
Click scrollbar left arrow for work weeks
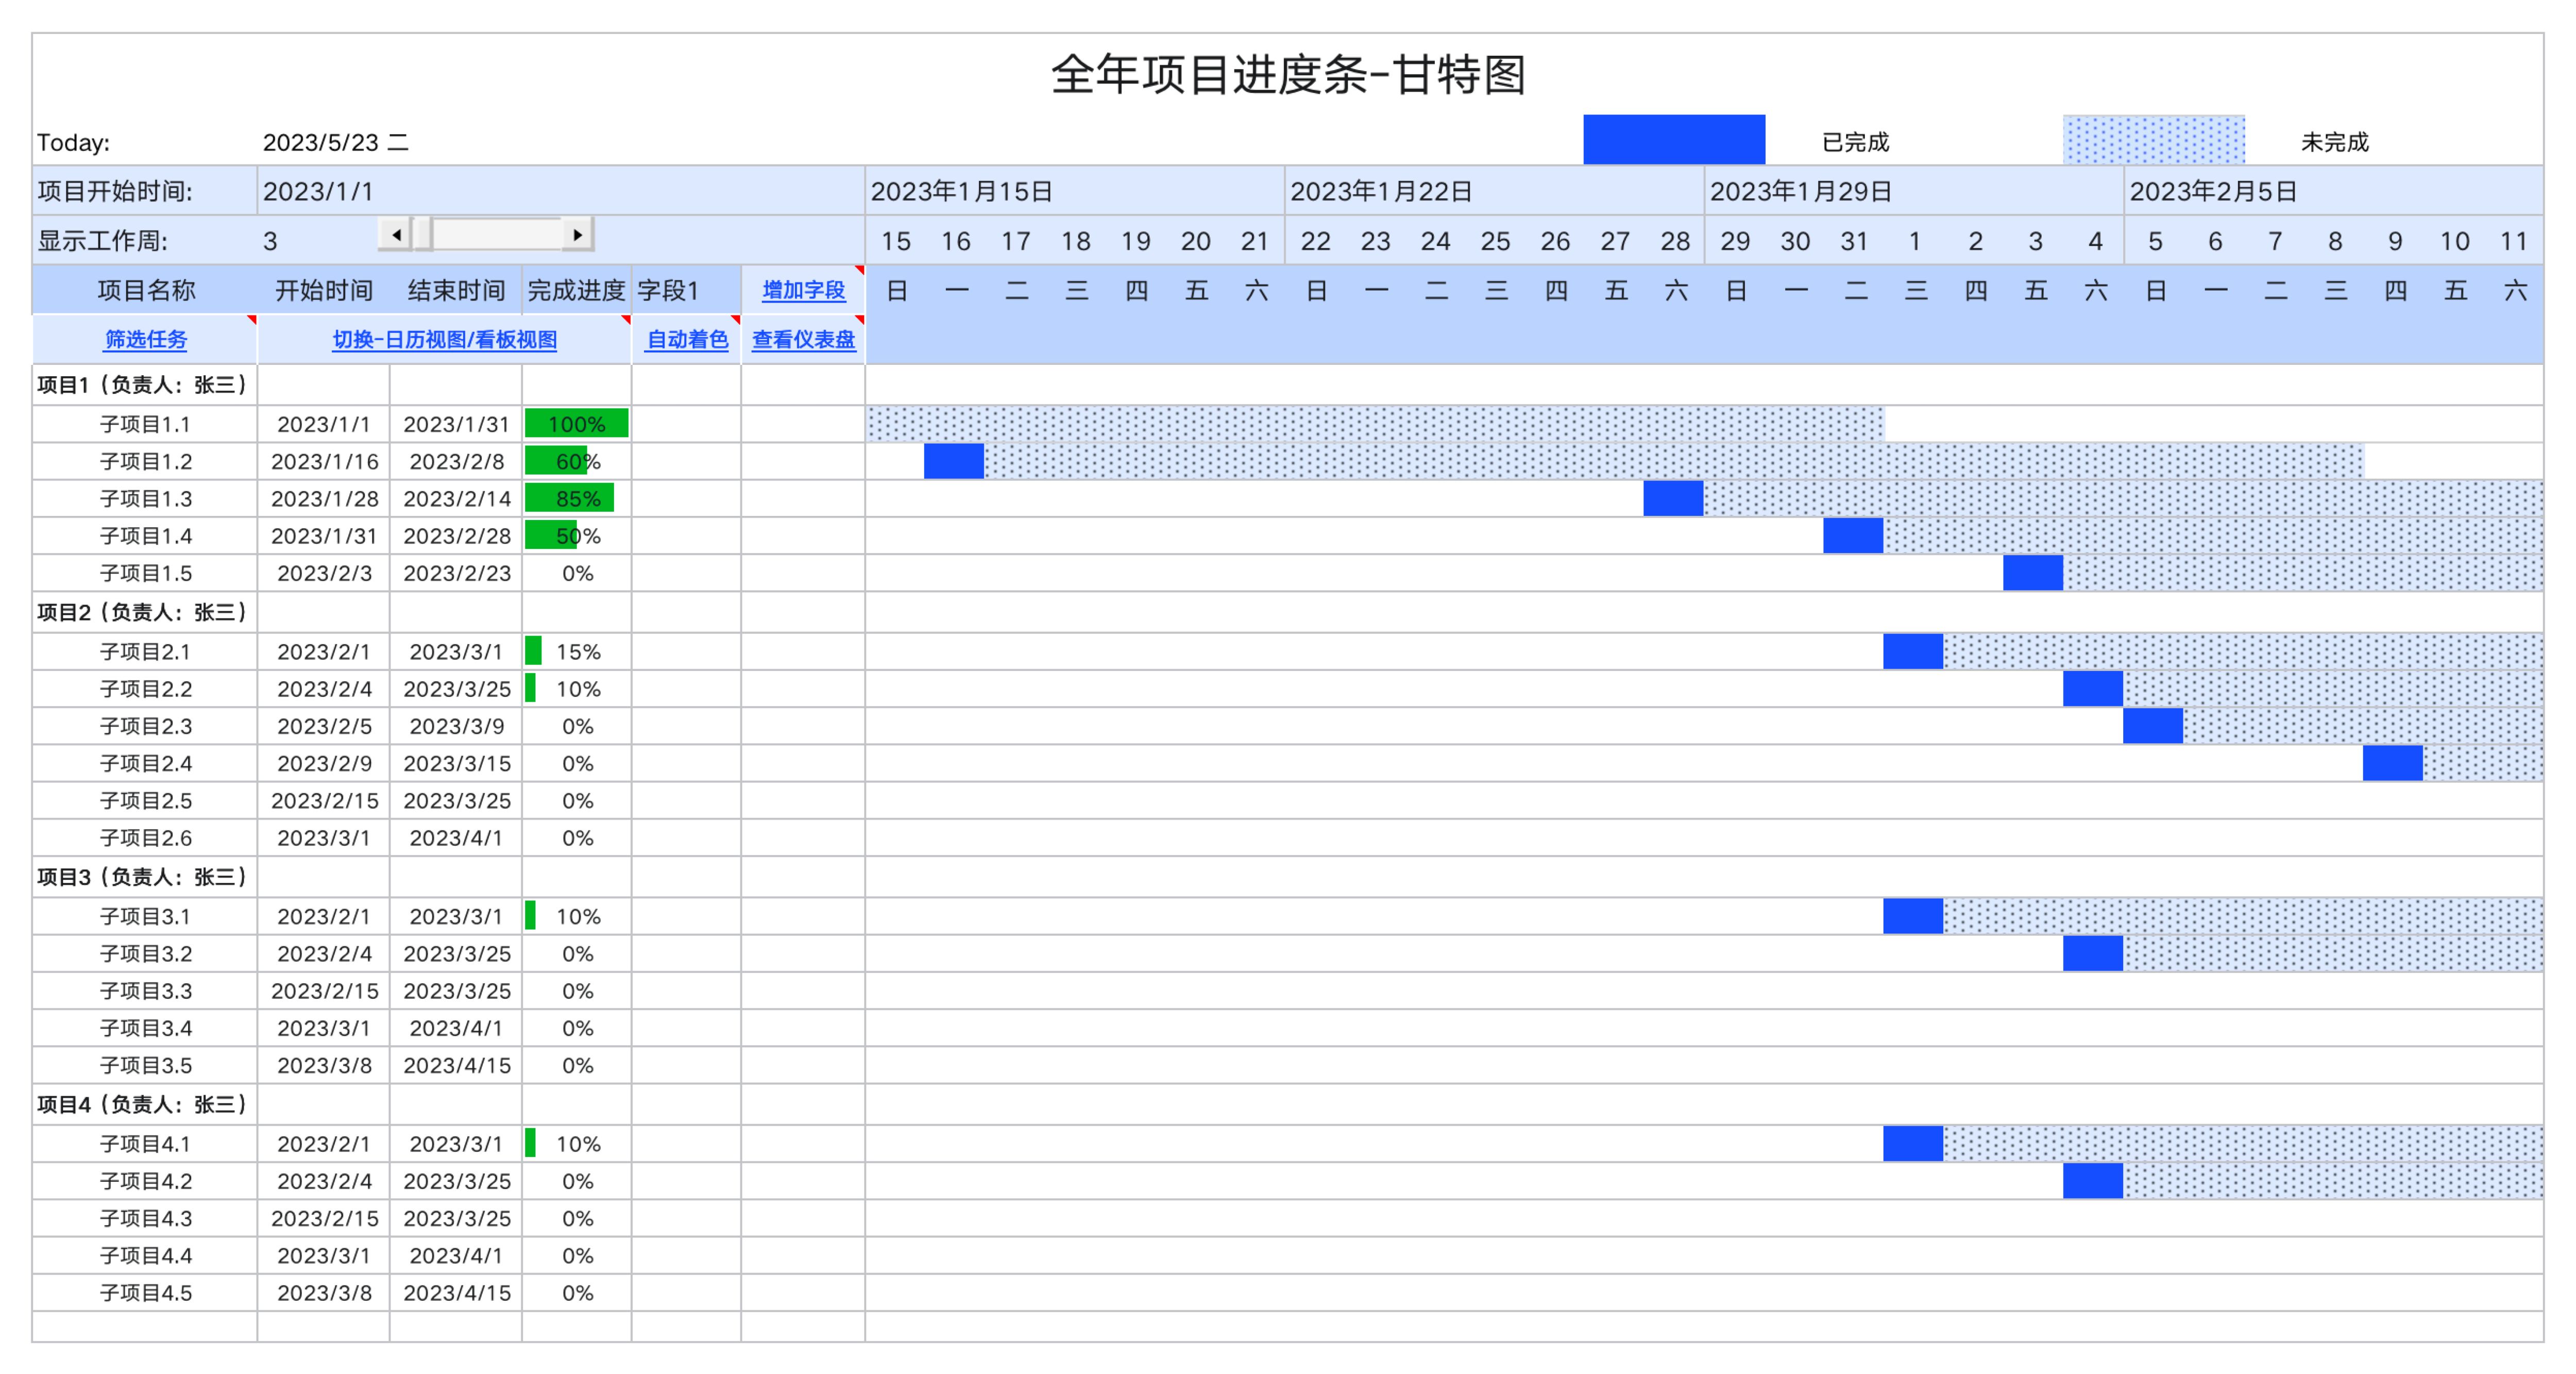point(396,235)
